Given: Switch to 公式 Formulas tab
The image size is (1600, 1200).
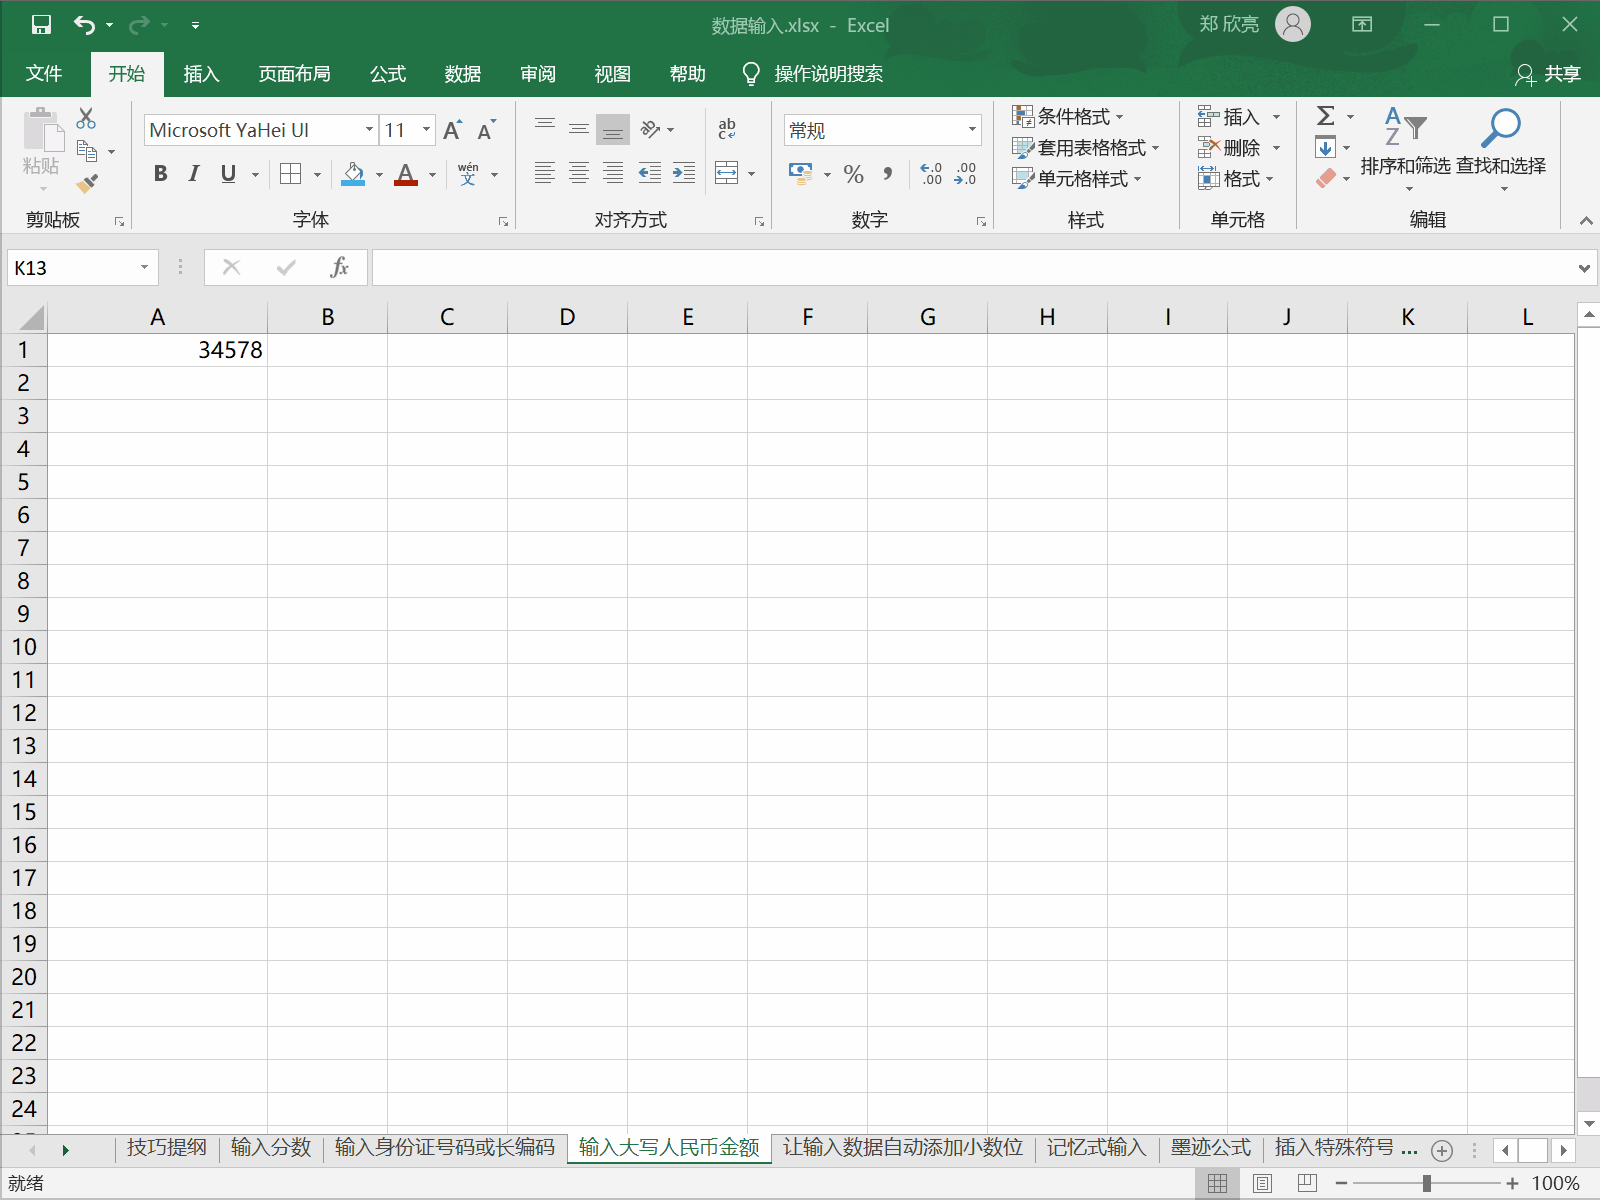Looking at the screenshot, I should pos(388,74).
